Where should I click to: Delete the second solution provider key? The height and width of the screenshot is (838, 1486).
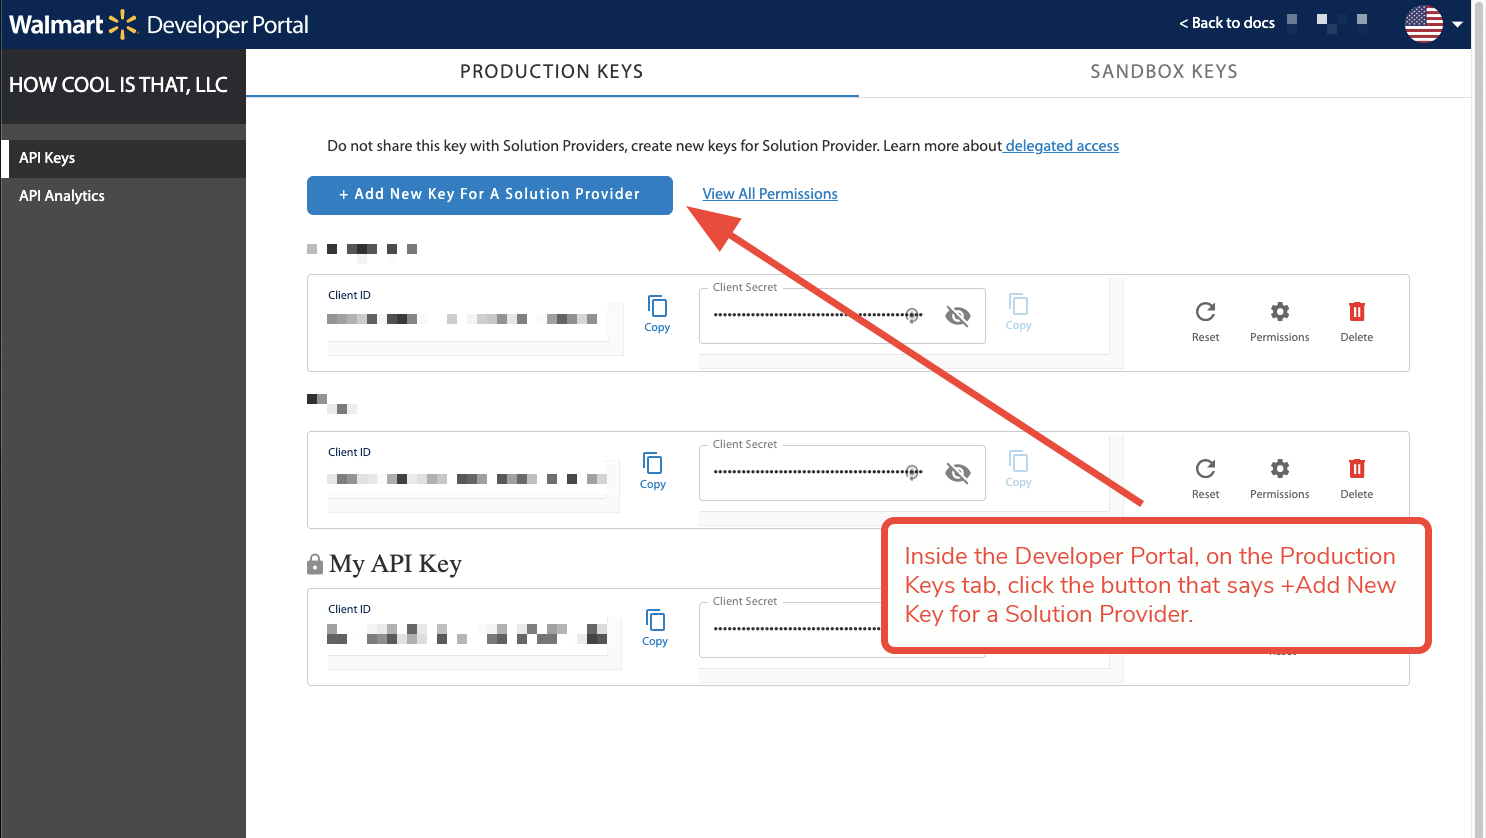coord(1356,478)
